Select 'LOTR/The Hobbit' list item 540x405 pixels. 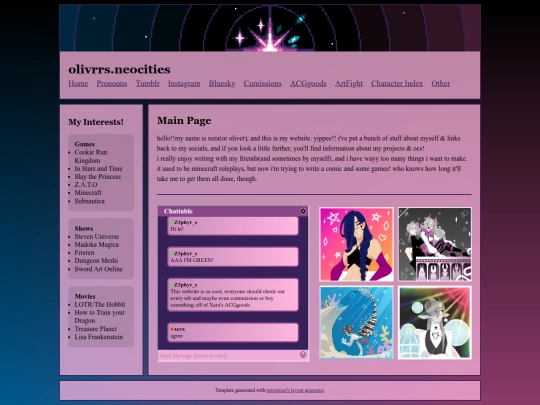(x=100, y=304)
